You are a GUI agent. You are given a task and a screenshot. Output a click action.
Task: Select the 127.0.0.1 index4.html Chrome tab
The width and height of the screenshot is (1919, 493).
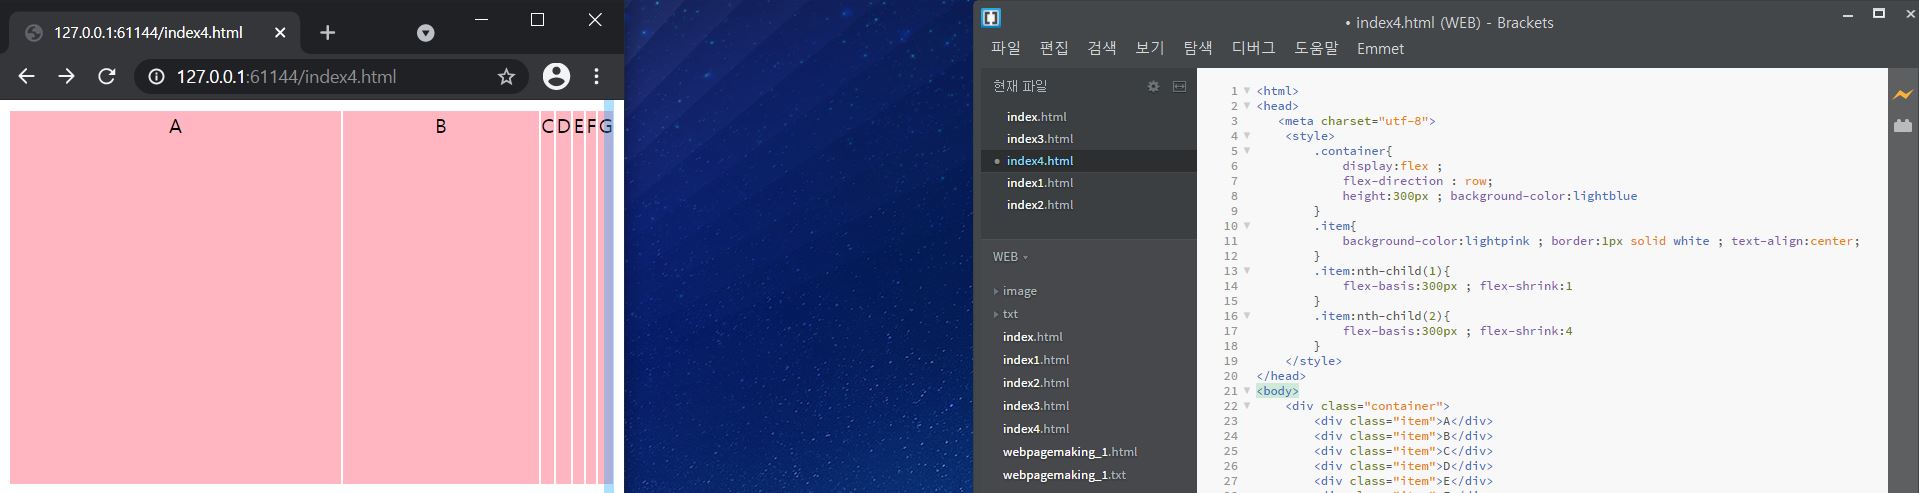click(155, 33)
